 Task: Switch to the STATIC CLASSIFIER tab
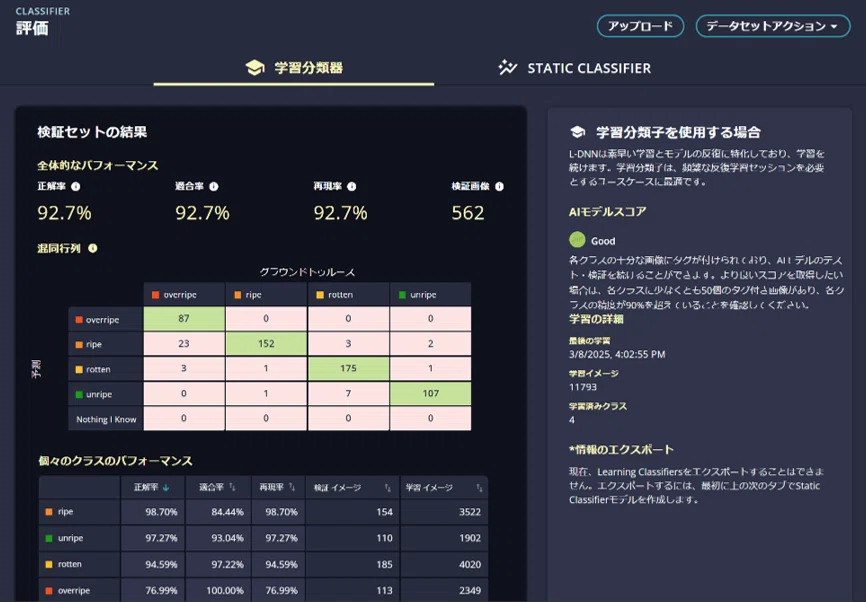(x=574, y=68)
